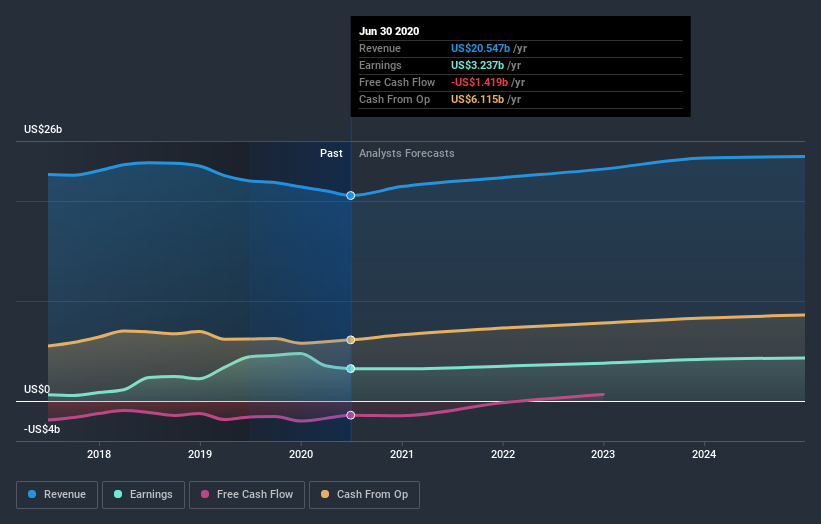The image size is (821, 524).
Task: Click the 2023 x-axis label
Action: click(603, 454)
